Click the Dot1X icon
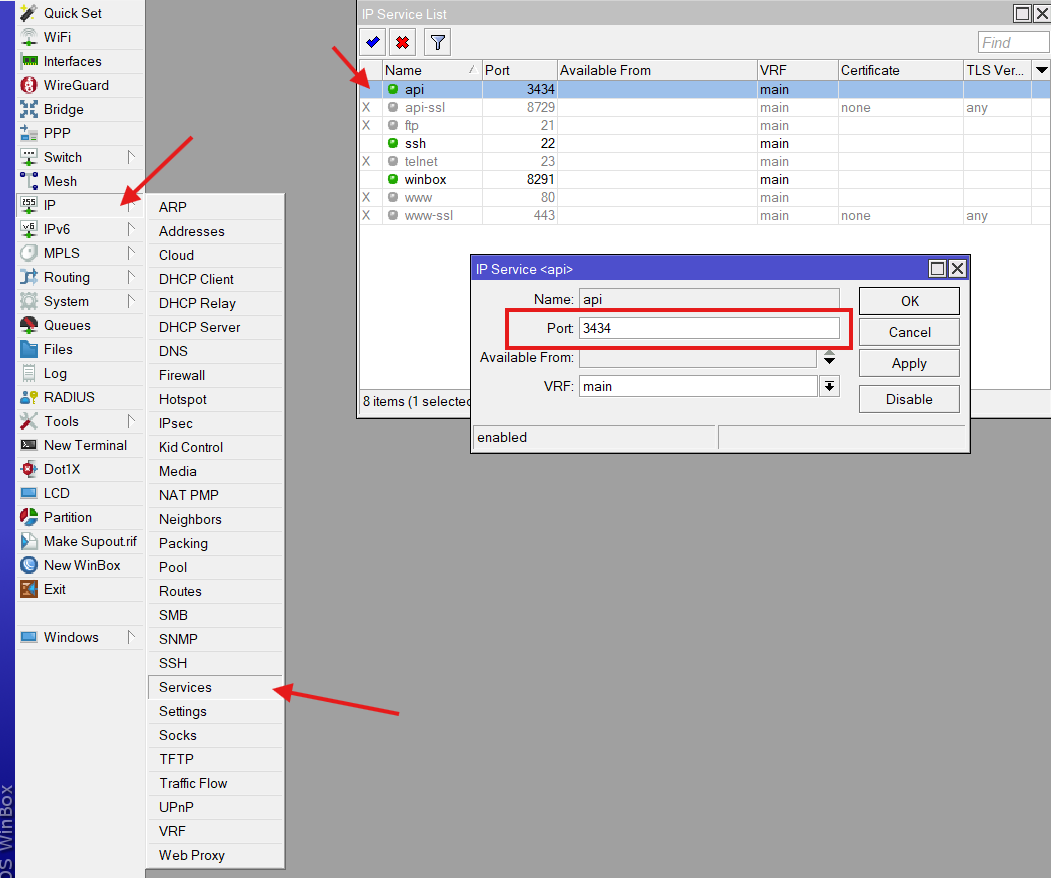Screen dimensions: 1051x878 pyautogui.click(x=29, y=469)
